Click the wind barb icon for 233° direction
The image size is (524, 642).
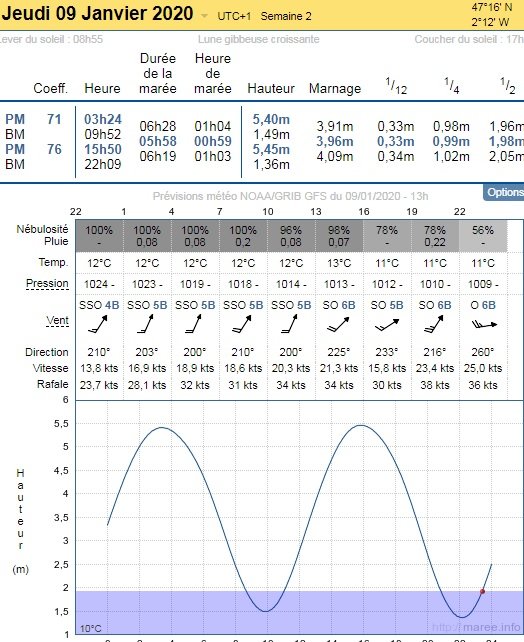387,325
